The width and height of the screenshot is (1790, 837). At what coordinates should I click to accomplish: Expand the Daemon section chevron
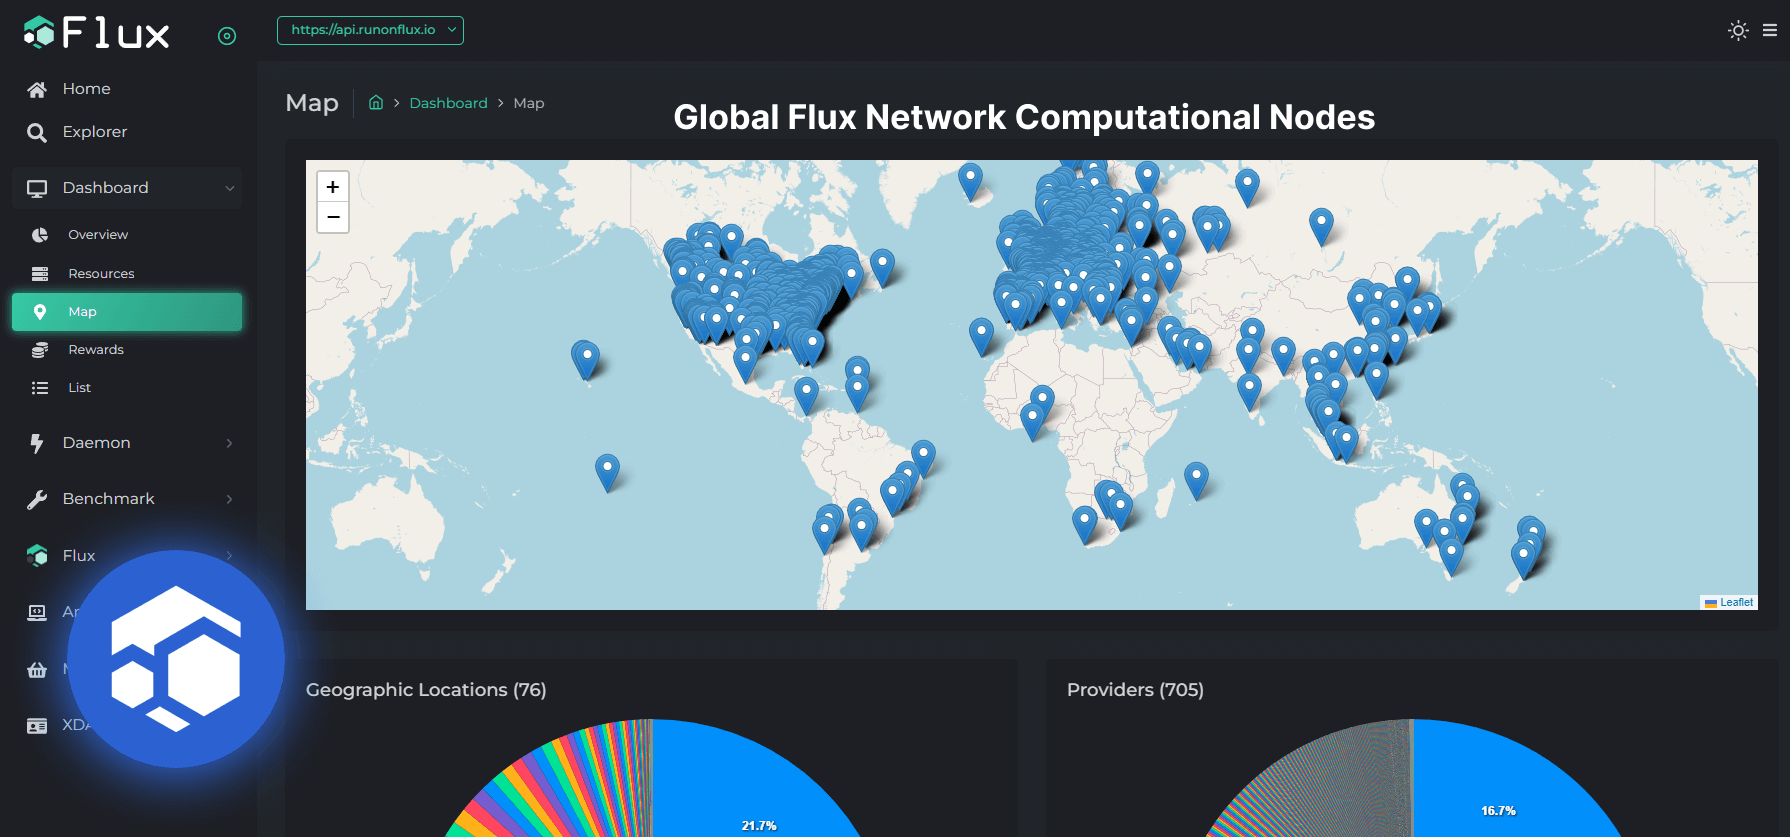[x=230, y=443]
